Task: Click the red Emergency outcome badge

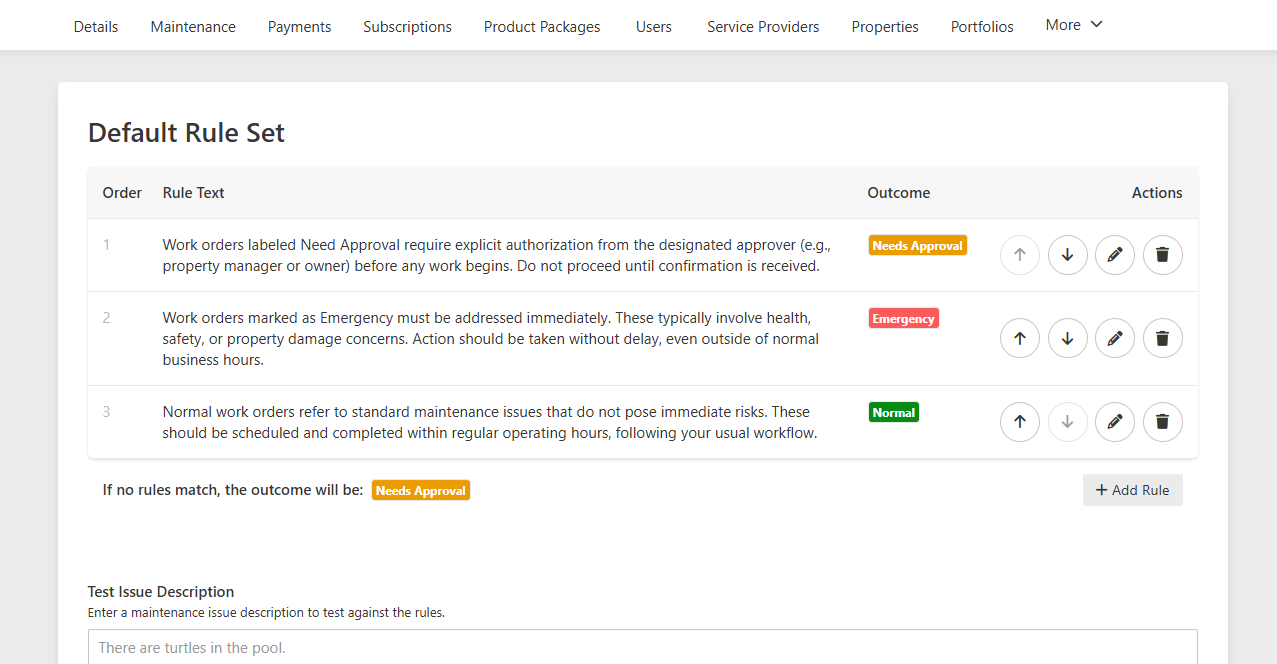Action: click(x=904, y=318)
